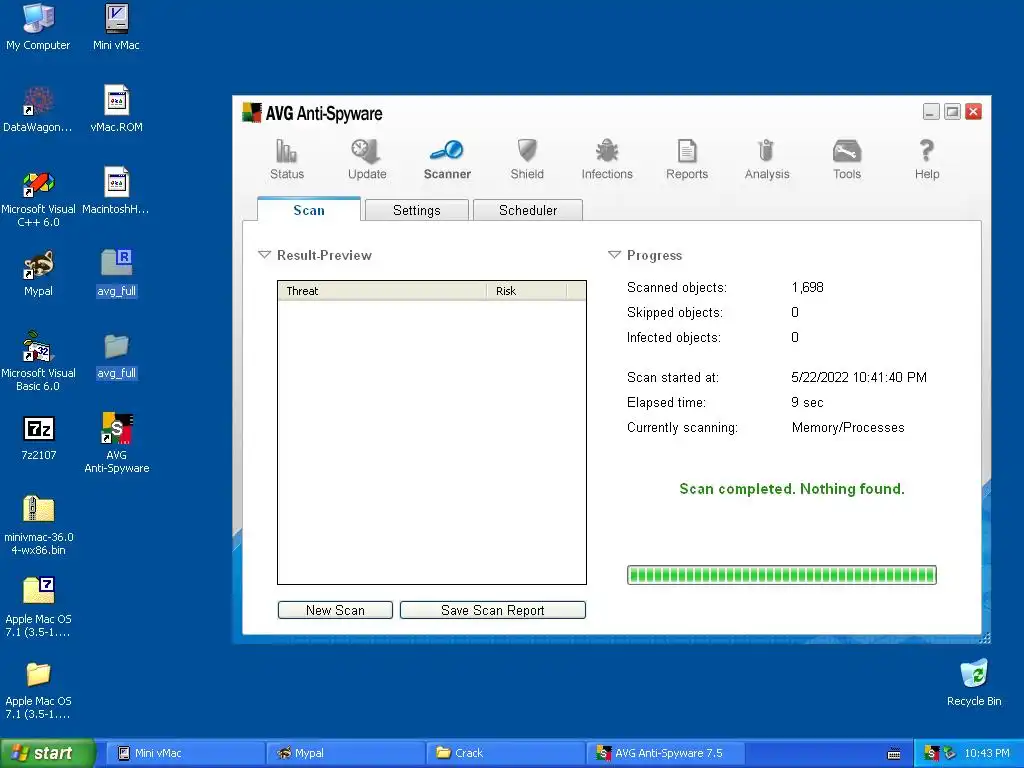This screenshot has height=768, width=1024.
Task: Click the Memory/Processes currently scanning value
Action: [x=848, y=427]
